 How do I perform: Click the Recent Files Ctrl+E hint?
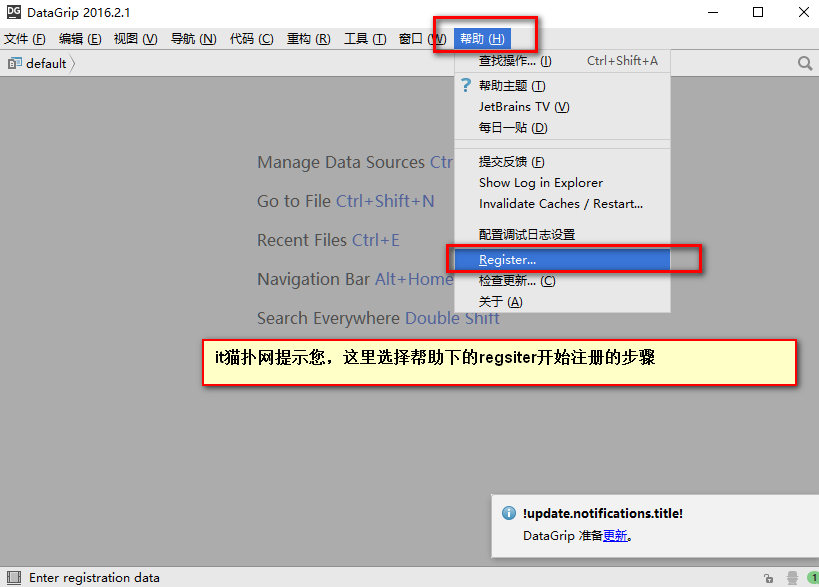point(329,240)
